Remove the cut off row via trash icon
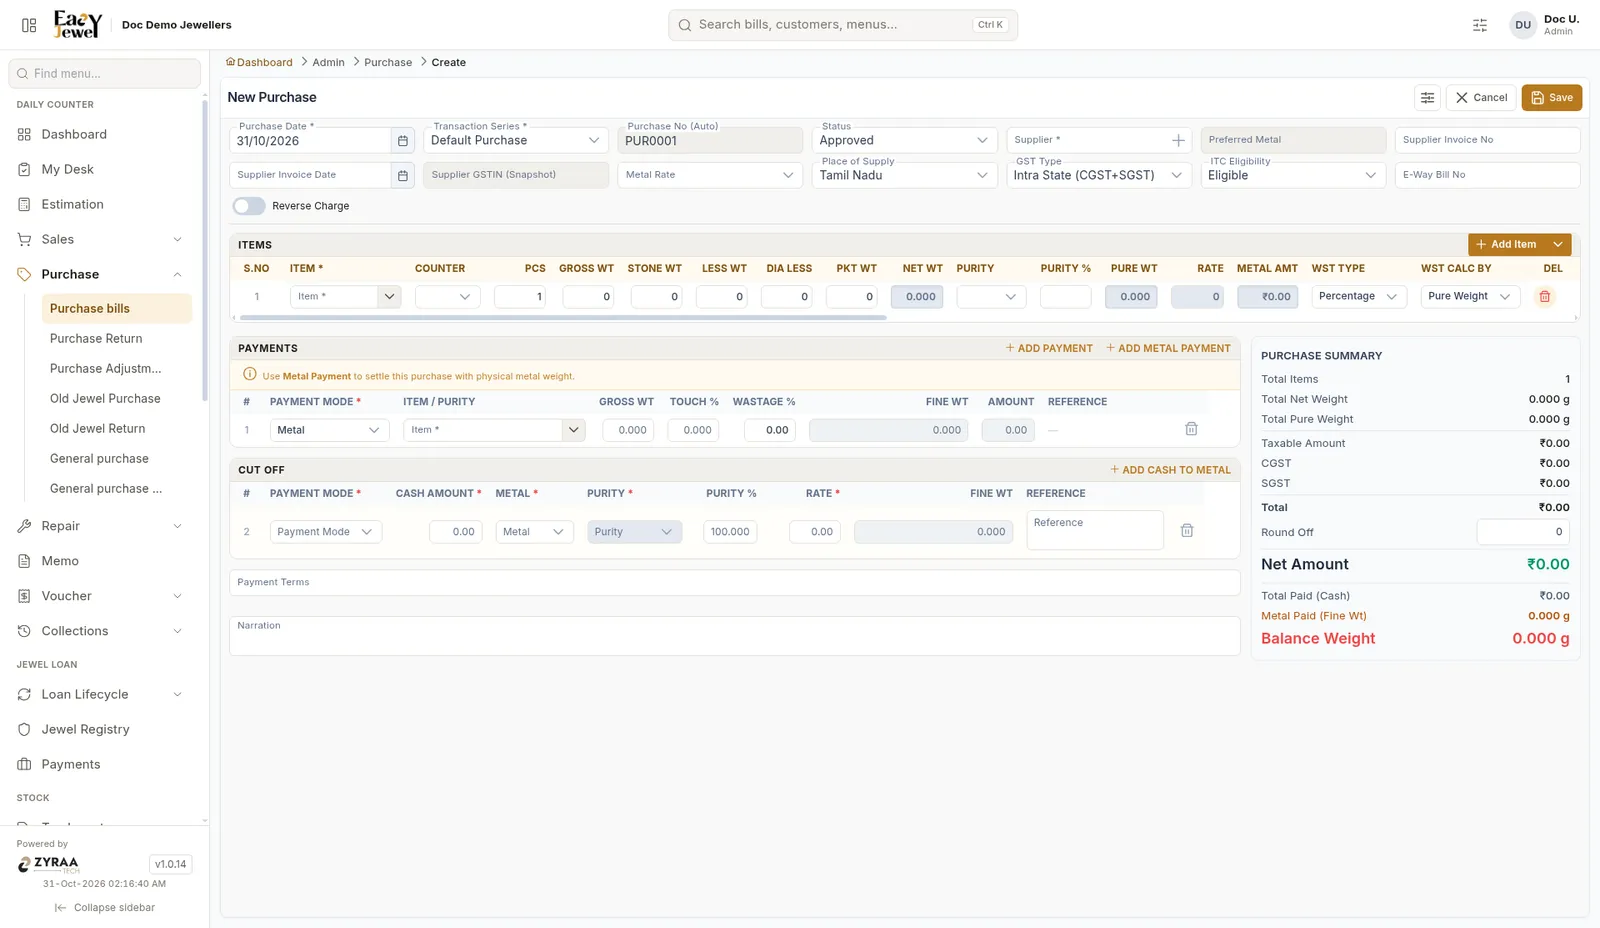 click(x=1187, y=531)
